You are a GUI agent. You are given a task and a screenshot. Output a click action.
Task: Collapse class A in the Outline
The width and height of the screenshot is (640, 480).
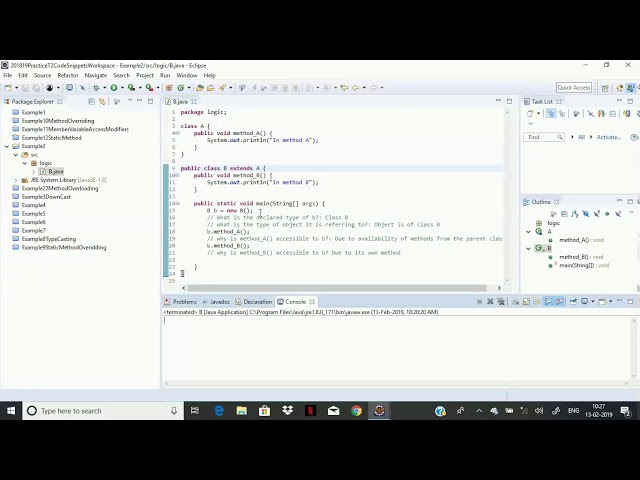pos(529,231)
